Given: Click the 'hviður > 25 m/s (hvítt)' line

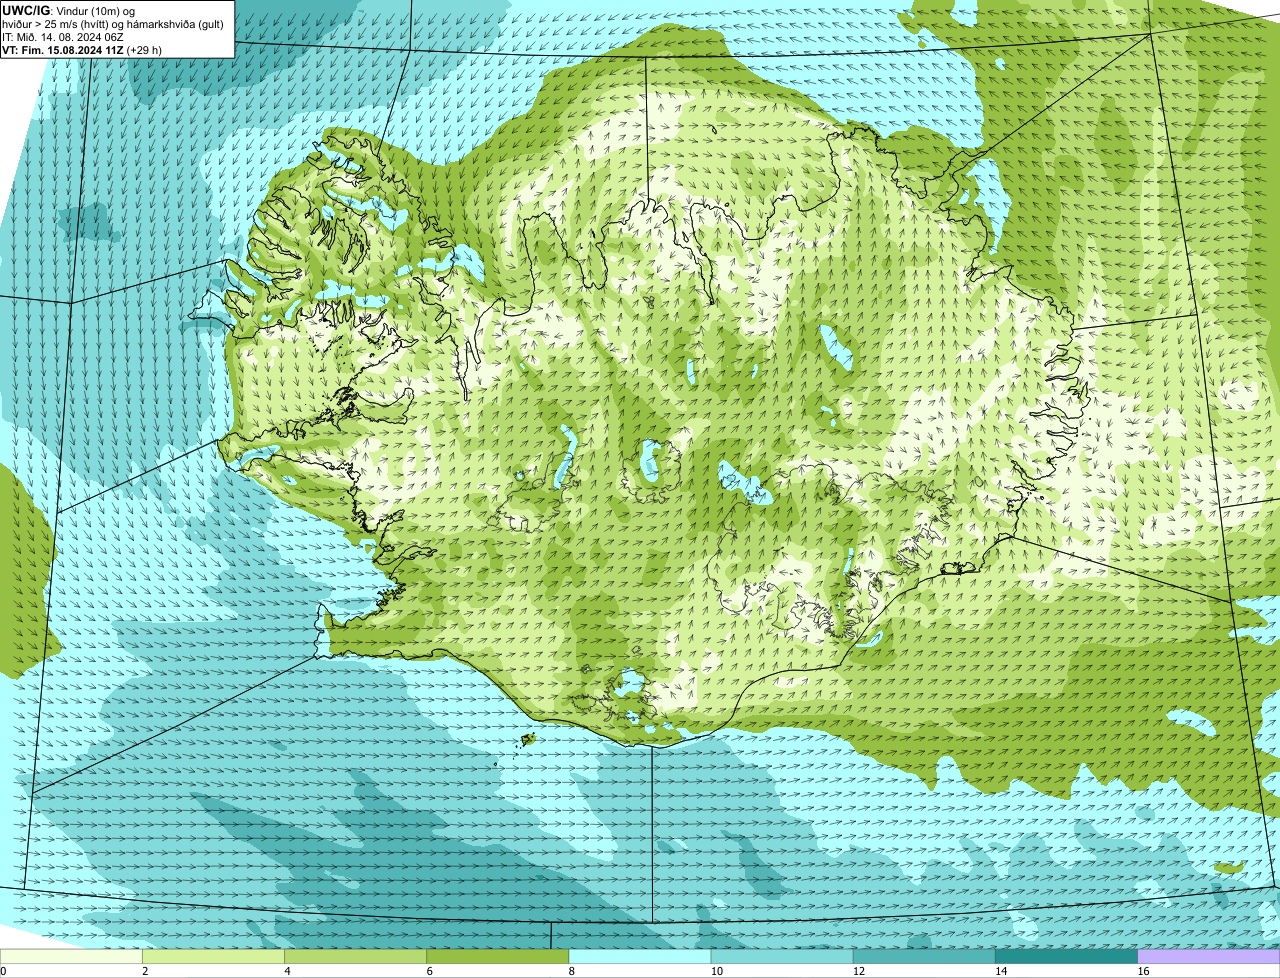Looking at the screenshot, I should click(113, 24).
